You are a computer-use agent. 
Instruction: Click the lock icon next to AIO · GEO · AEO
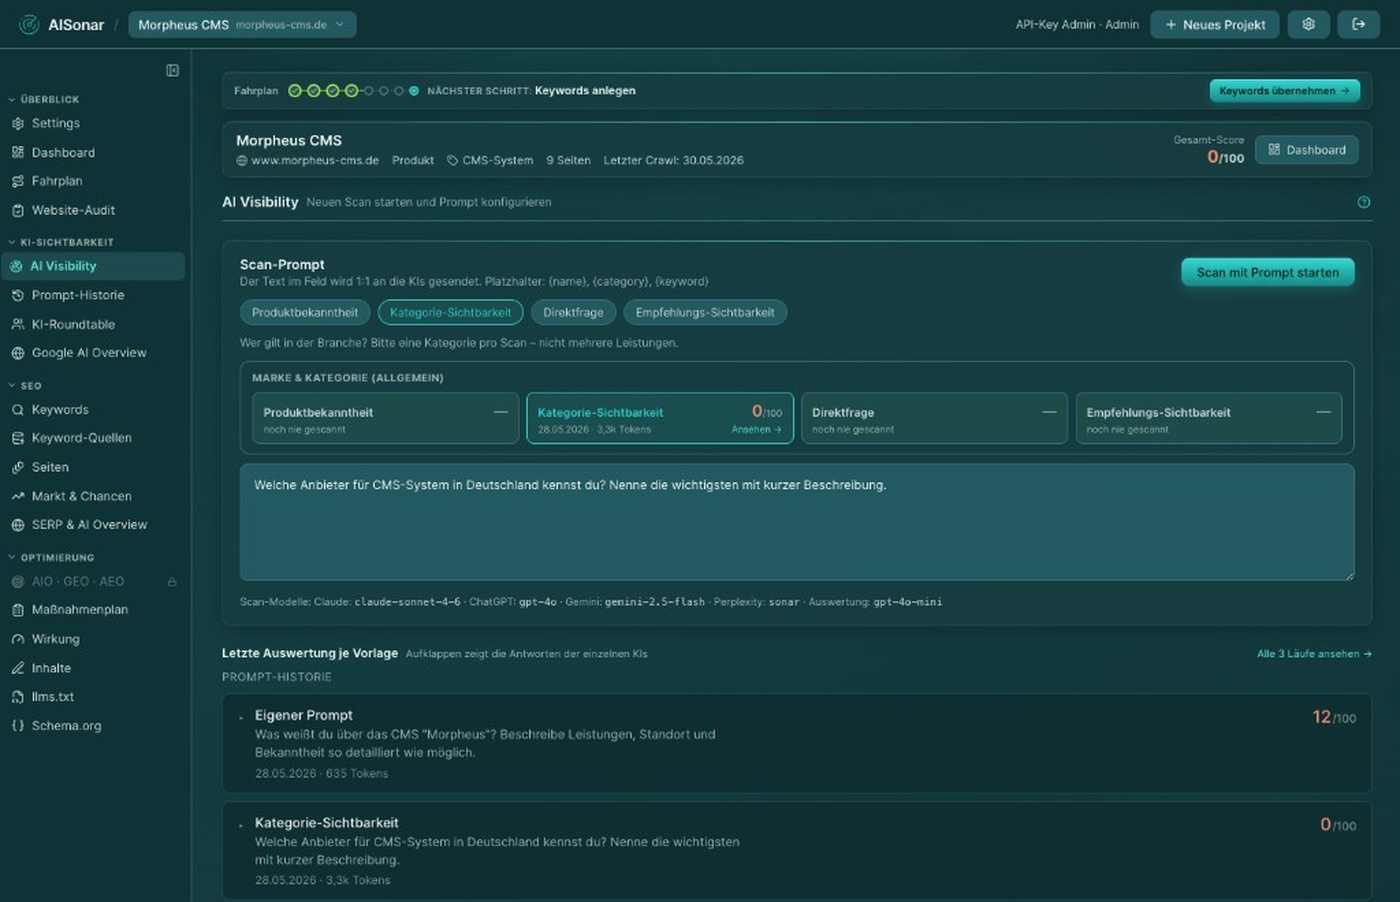click(172, 582)
